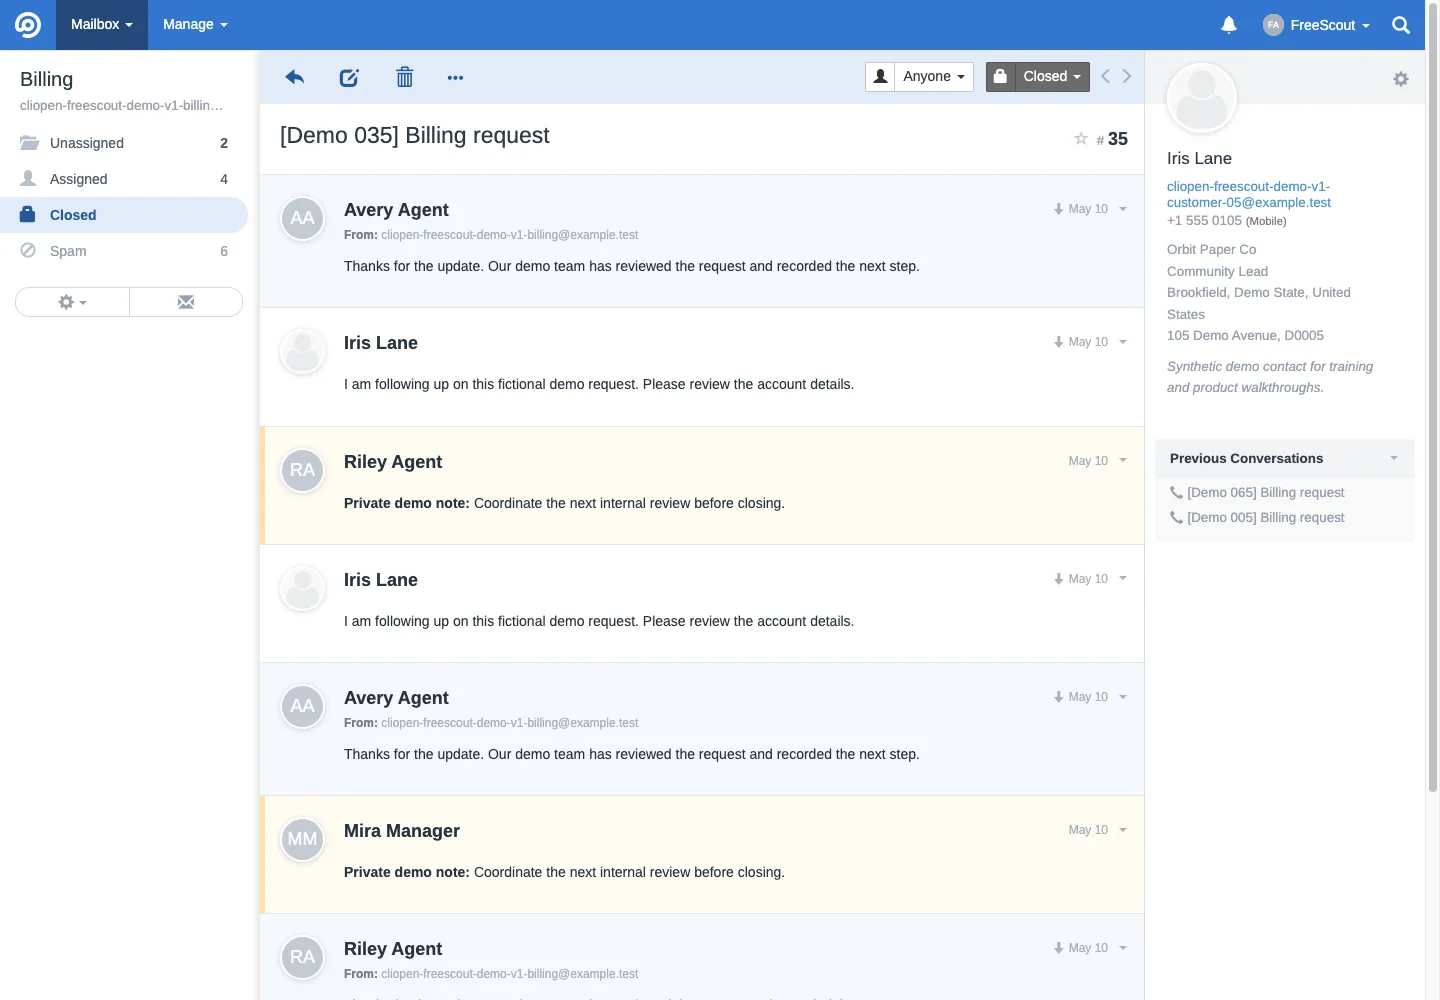Click phone icon beside Demo 065 conversation
Viewport: 1440px width, 1000px height.
pyautogui.click(x=1176, y=493)
